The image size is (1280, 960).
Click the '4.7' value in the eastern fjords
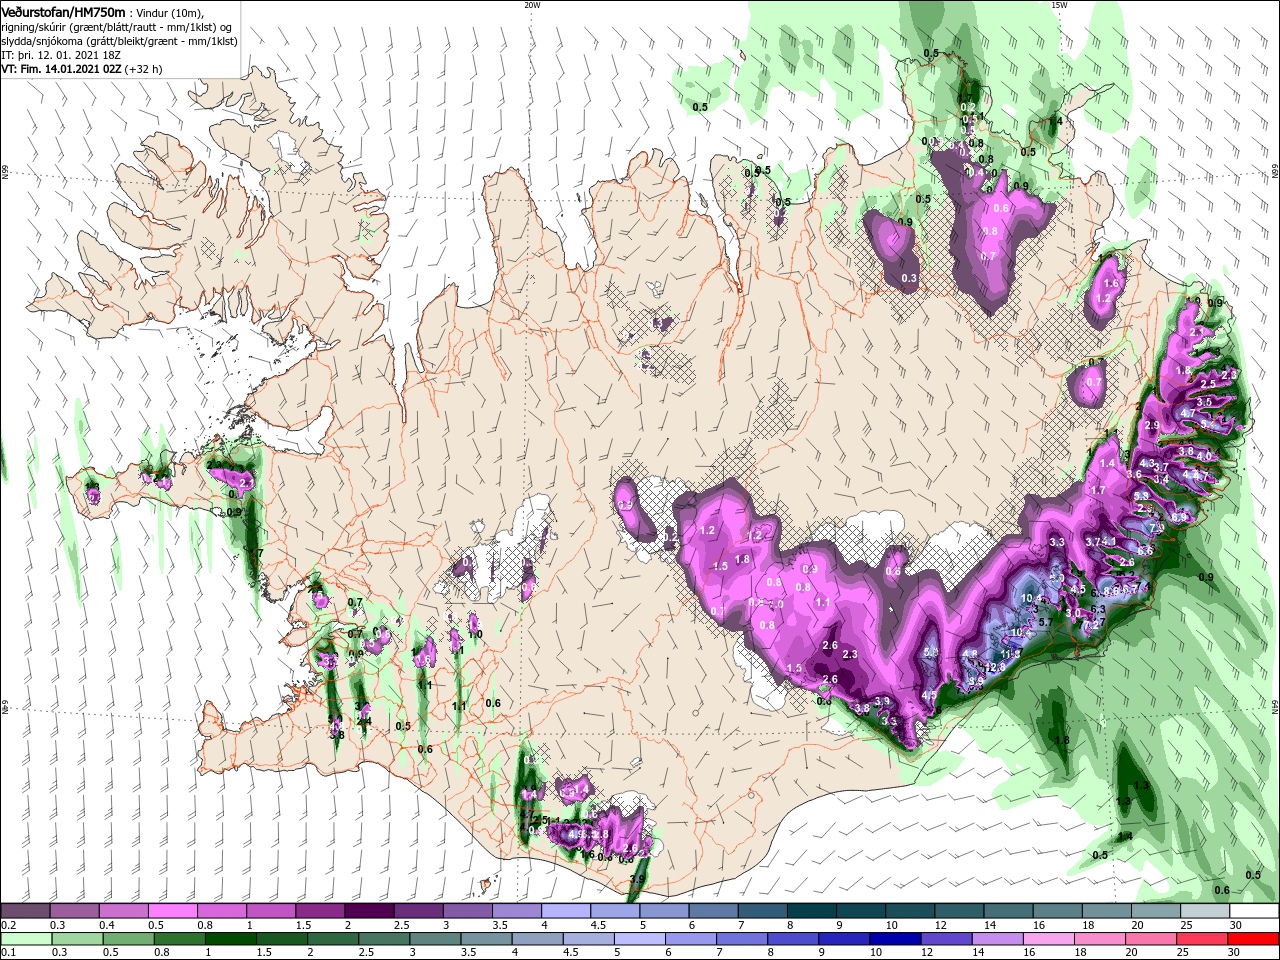tap(1188, 412)
